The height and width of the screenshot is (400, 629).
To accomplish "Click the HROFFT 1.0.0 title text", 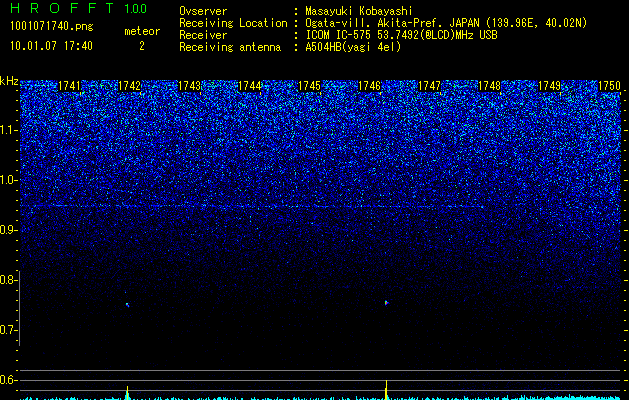I will tap(79, 8).
